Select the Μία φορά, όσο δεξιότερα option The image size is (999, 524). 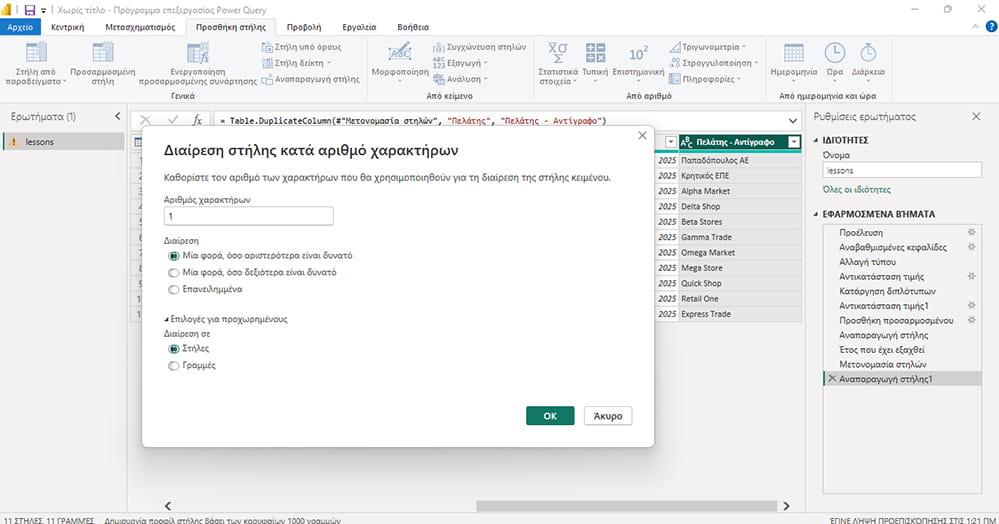point(173,273)
